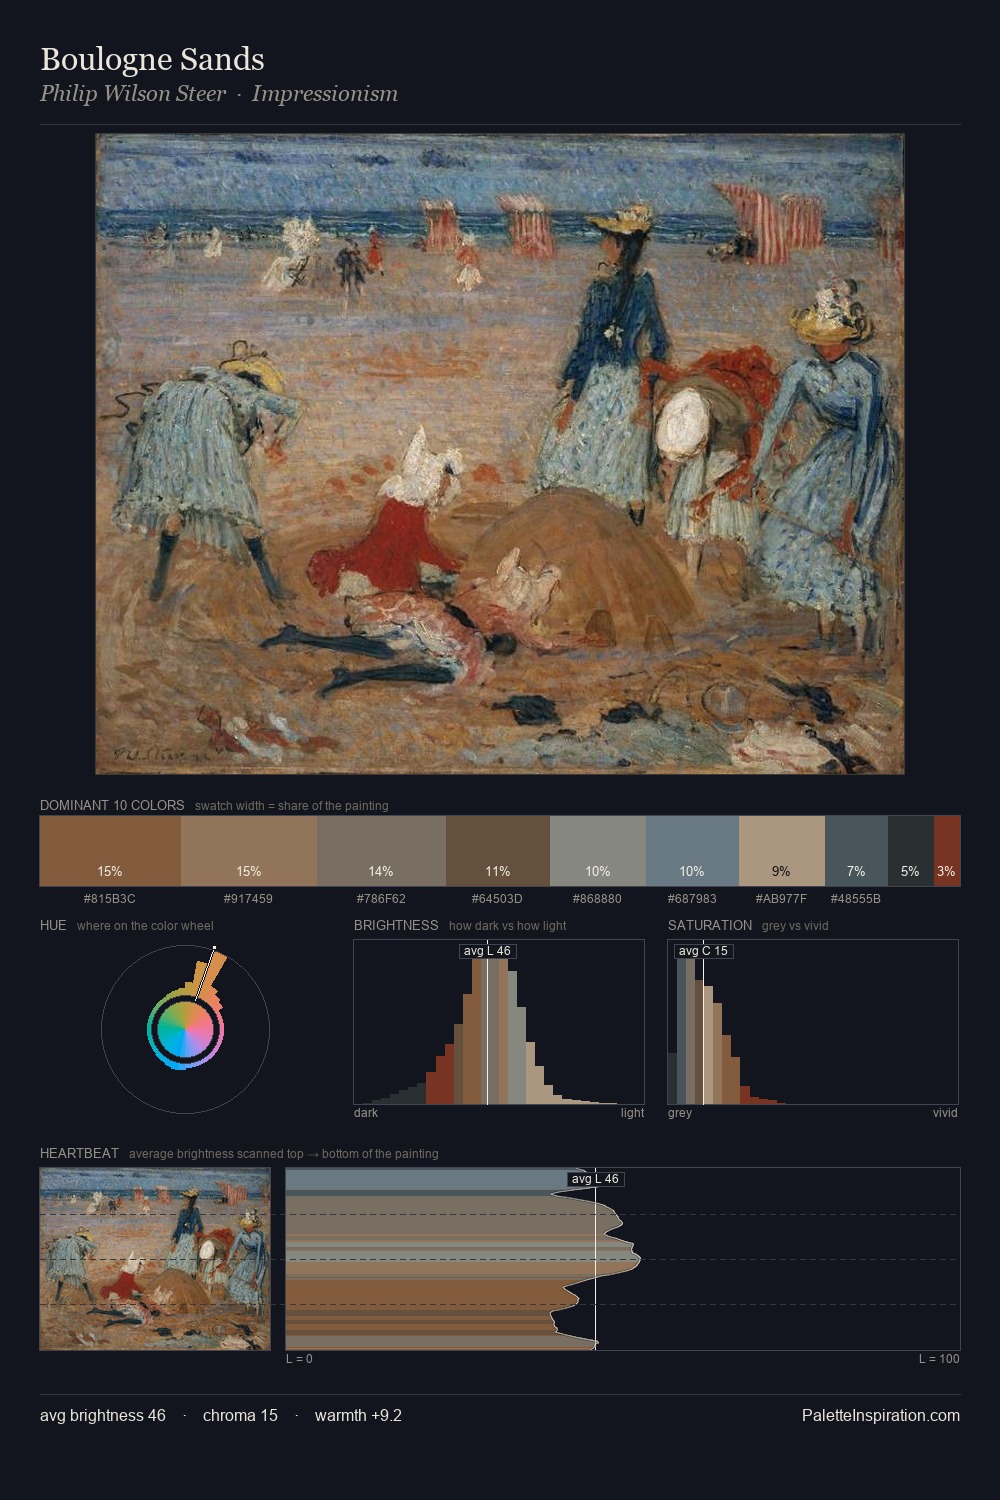Click the avg brightness 46 footer stat
Viewport: 1000px width, 1500px height.
[x=103, y=1415]
